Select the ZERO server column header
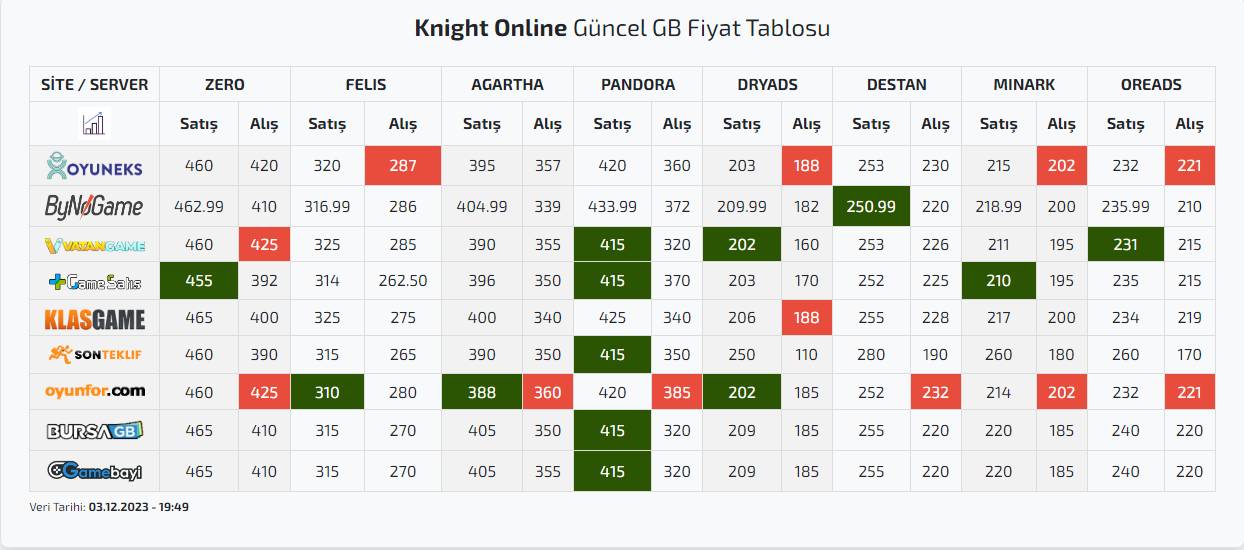 point(225,85)
